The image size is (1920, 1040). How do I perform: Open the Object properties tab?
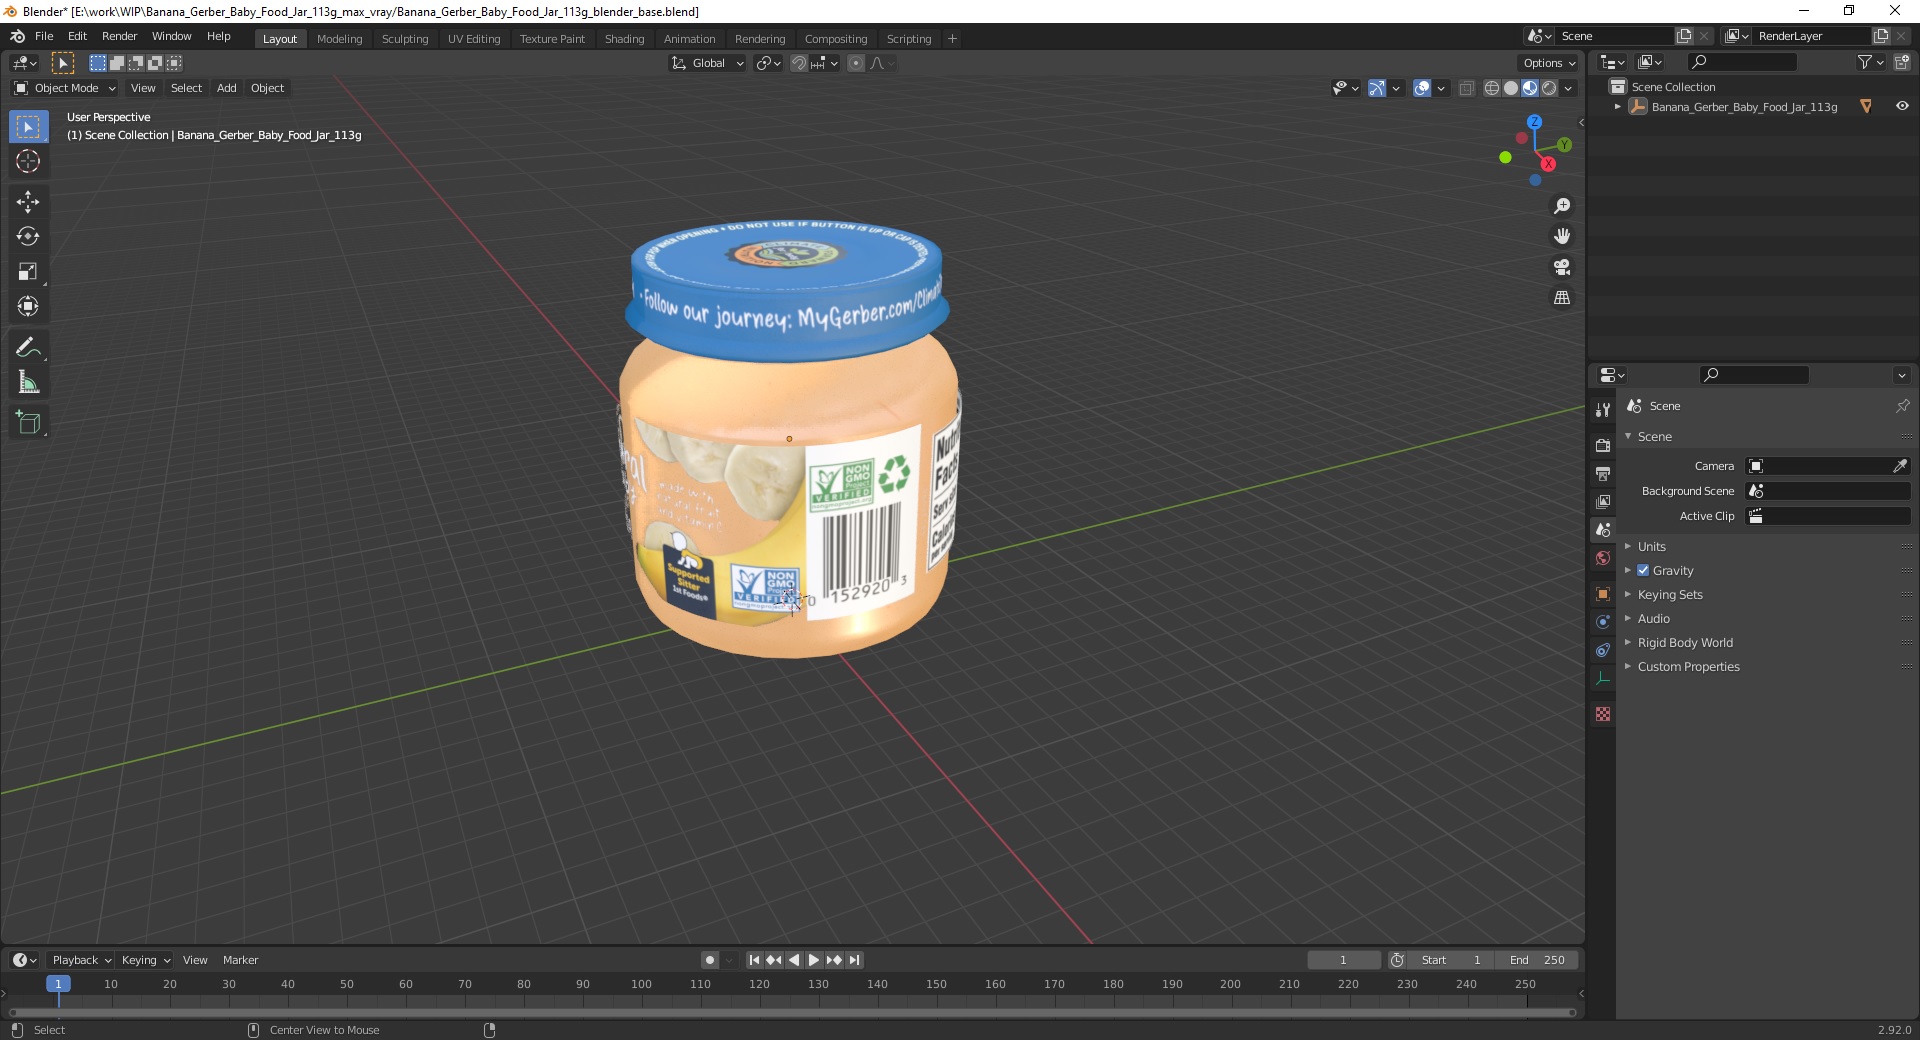[1603, 593]
